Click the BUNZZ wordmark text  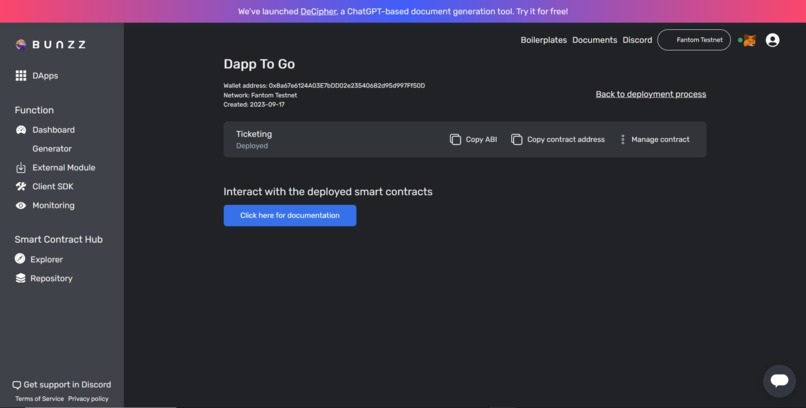point(59,45)
